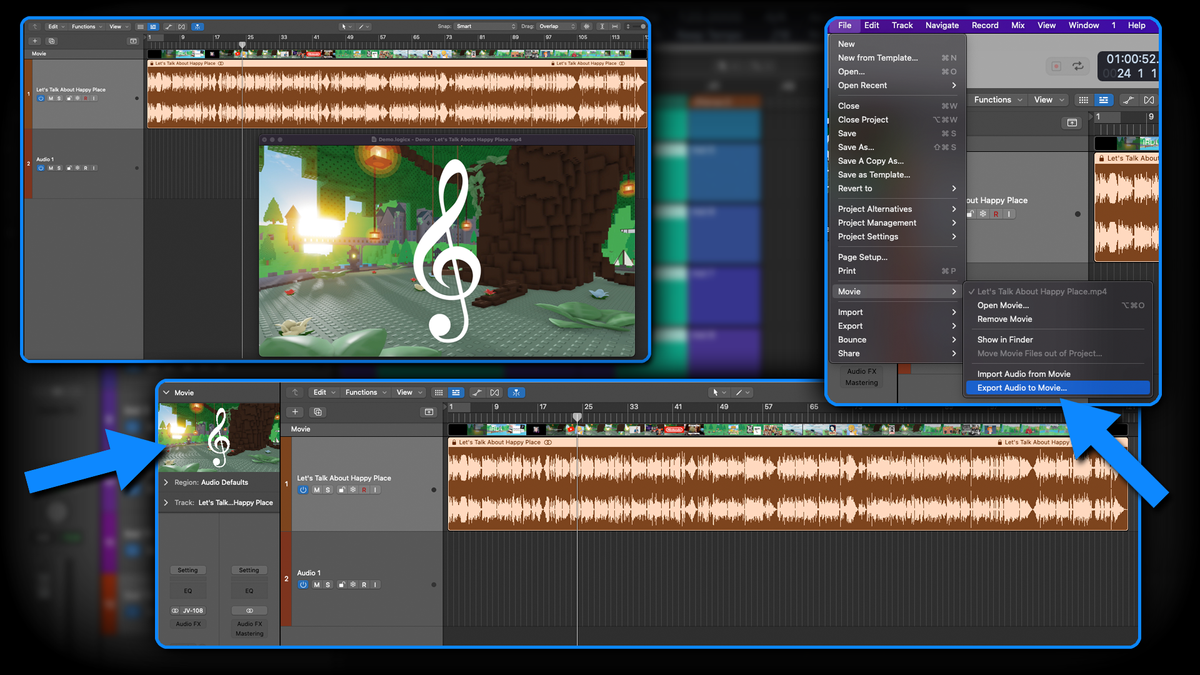Add a new track with the plus icon
This screenshot has height=675, width=1200.
295,412
